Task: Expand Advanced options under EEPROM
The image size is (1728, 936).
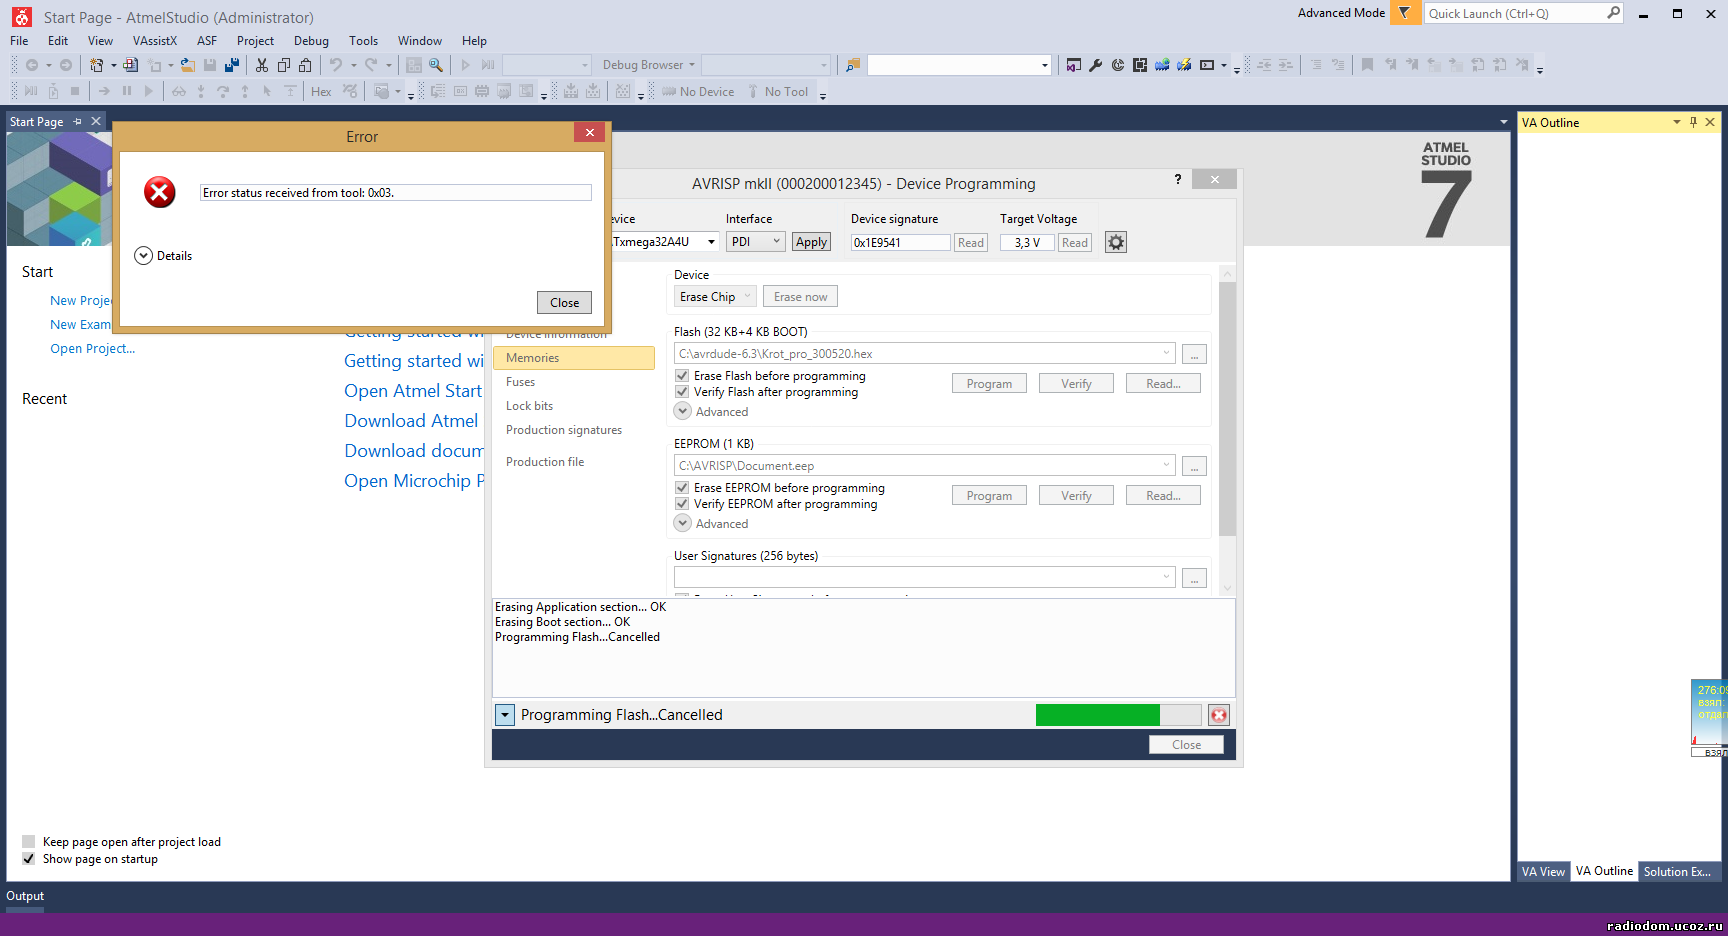Action: tap(683, 523)
